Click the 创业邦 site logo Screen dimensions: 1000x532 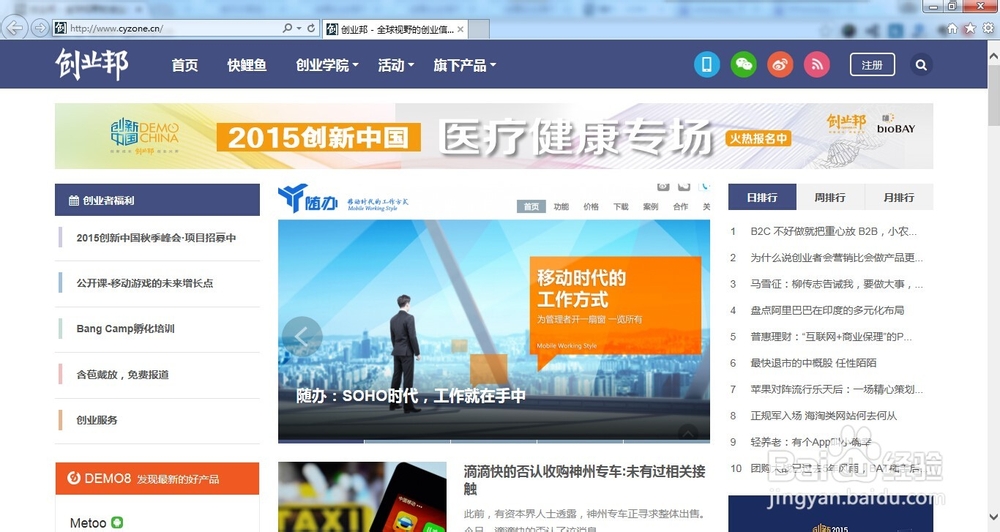click(92, 64)
